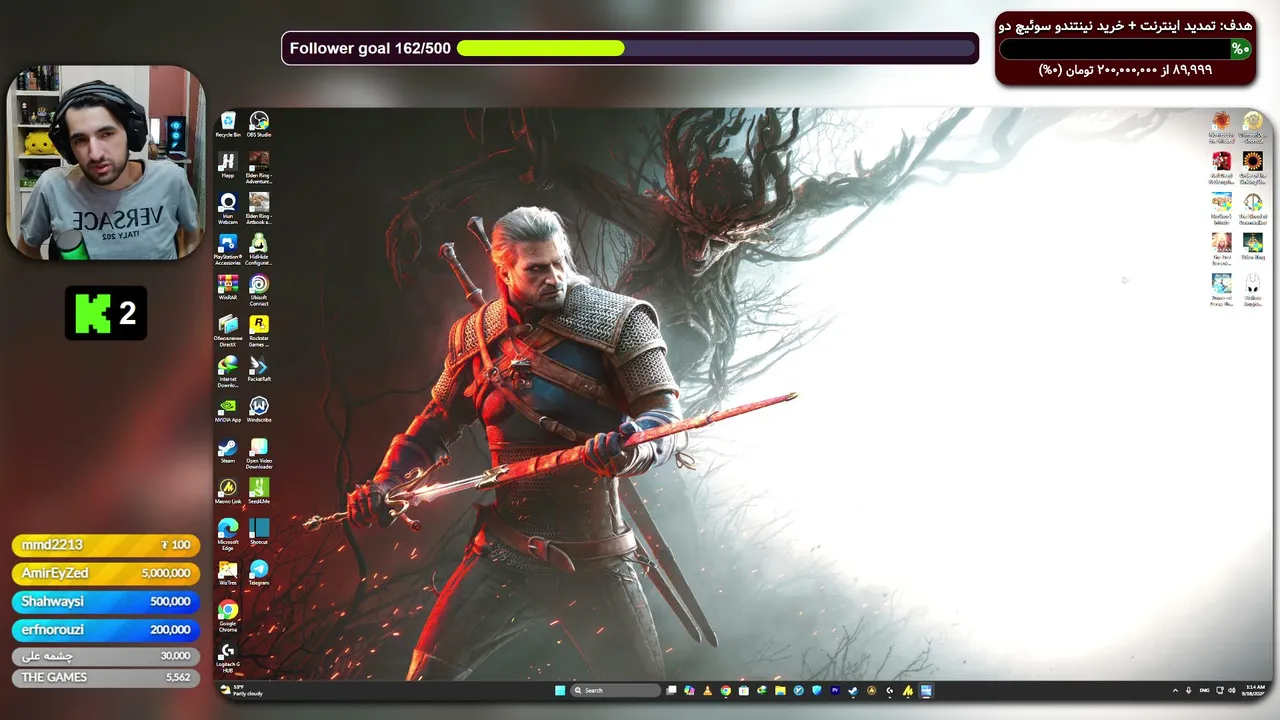Screen dimensions: 1280x720
Task: Open the Irium Webcam shortcut
Action: (x=228, y=208)
